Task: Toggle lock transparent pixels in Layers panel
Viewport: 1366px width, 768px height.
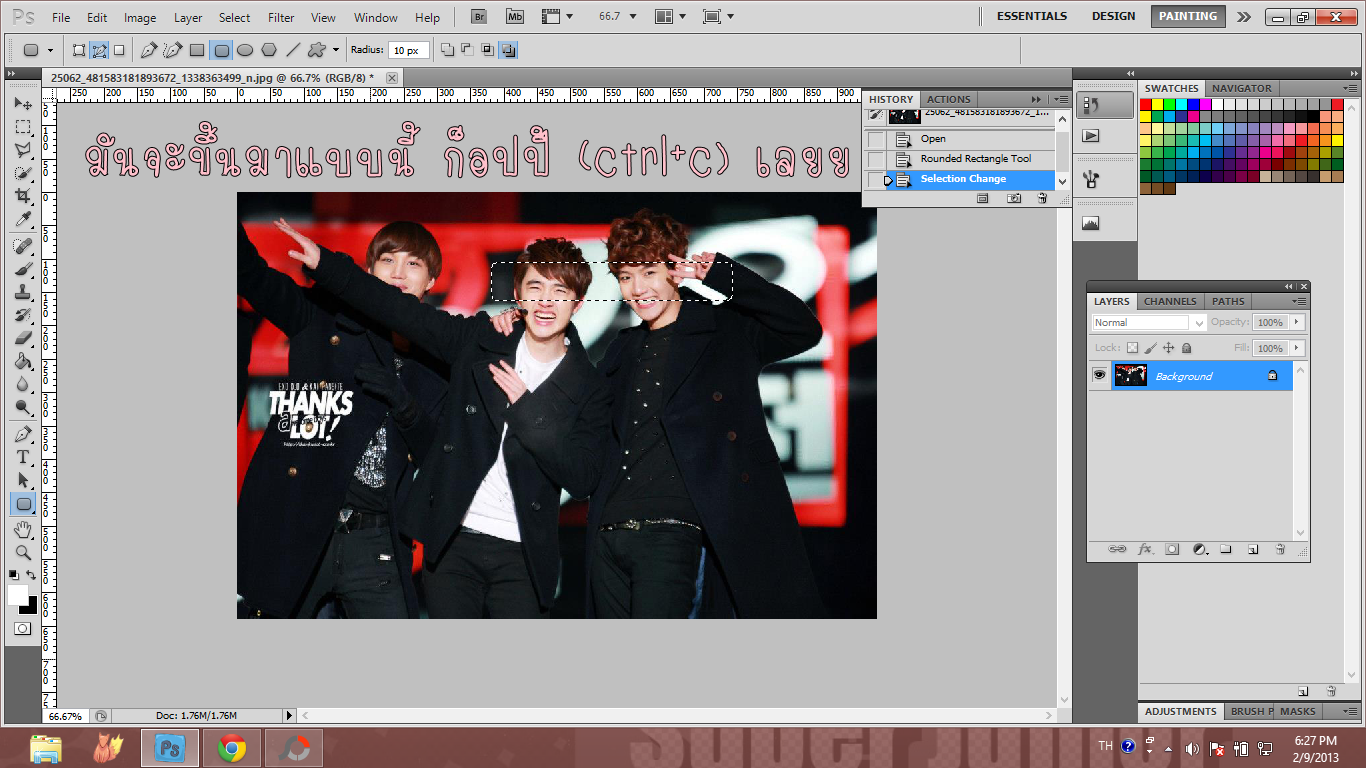Action: 1132,348
